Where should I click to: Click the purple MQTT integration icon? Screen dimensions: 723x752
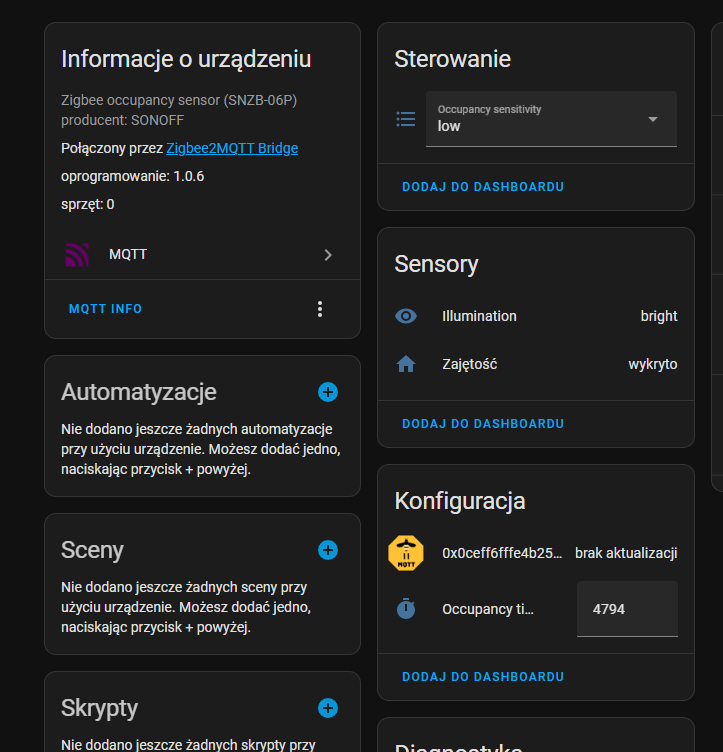77,255
